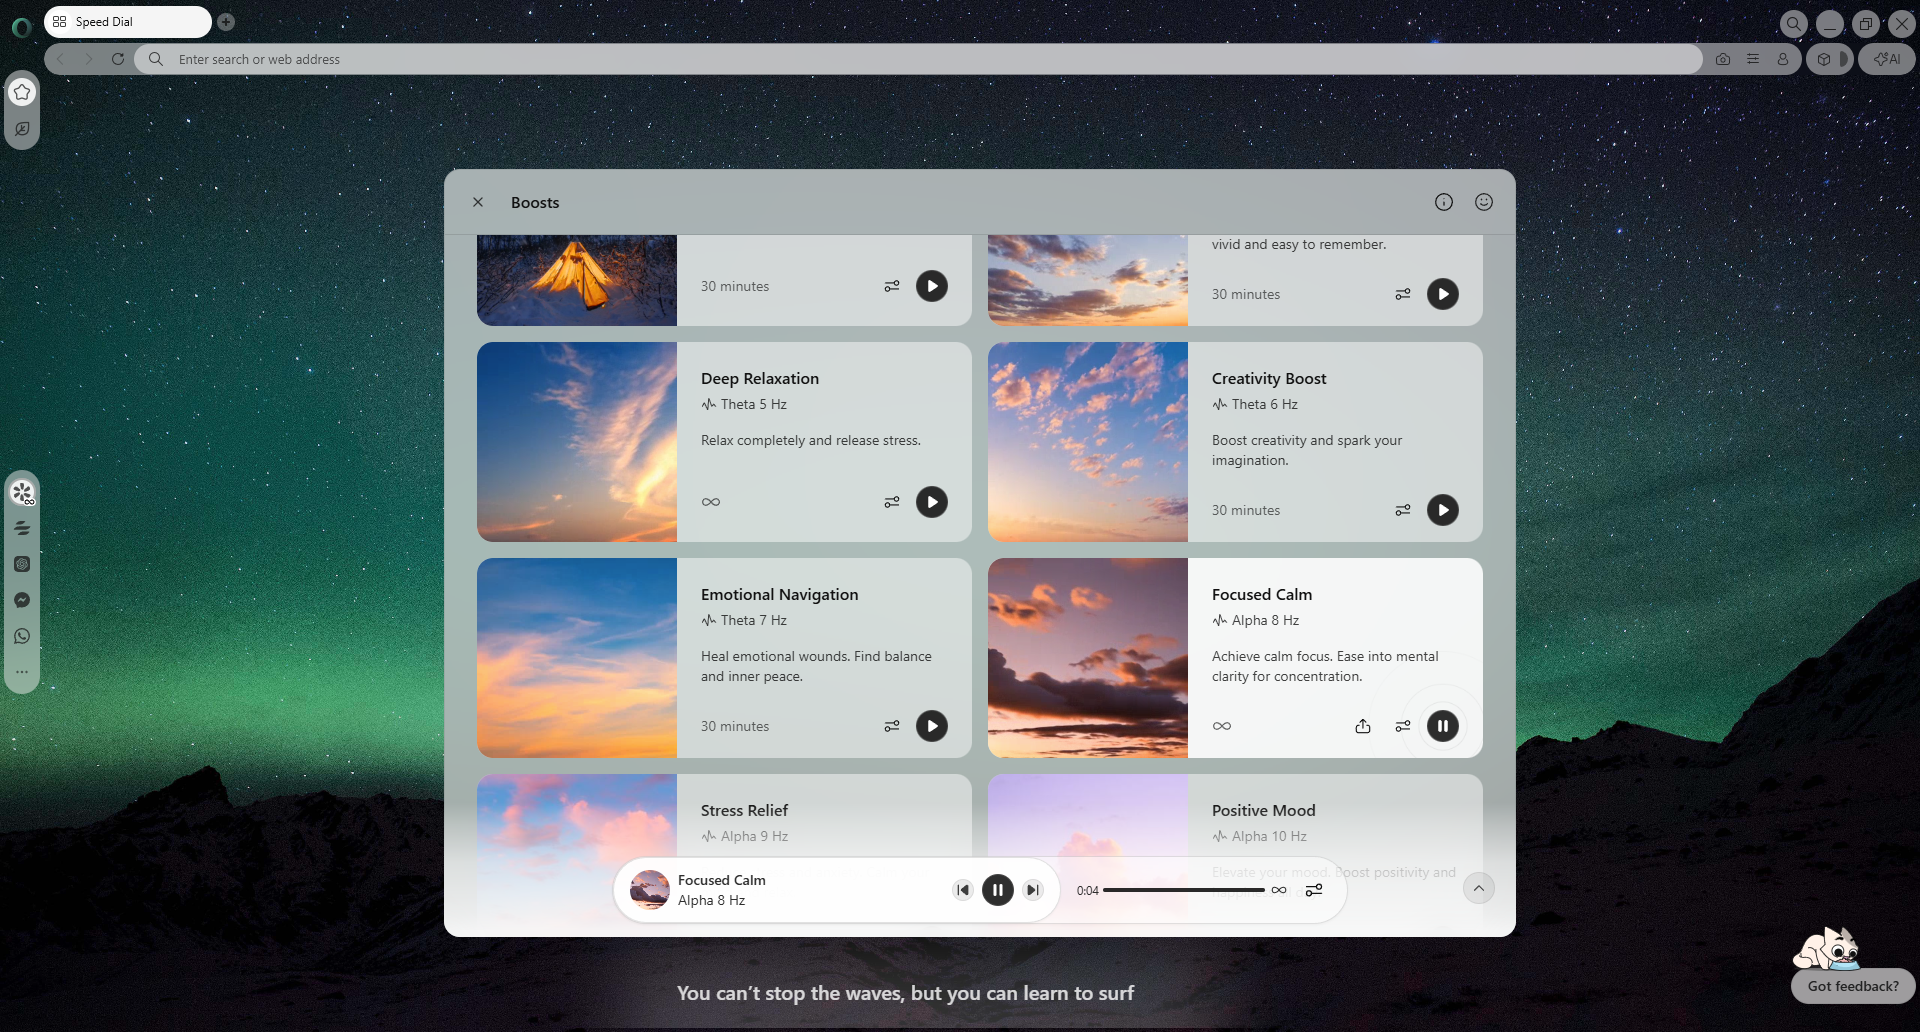Toggle infinite loop on Deep Relaxation card
Image resolution: width=1920 pixels, height=1032 pixels.
710,502
